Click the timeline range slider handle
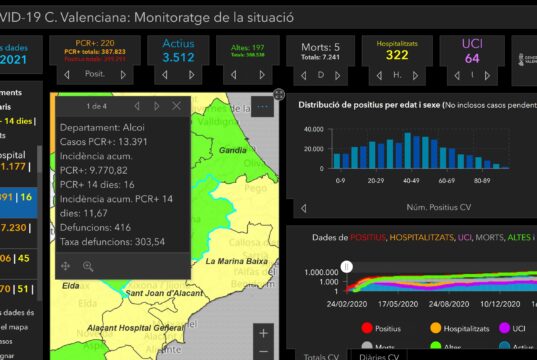537x360 pixels. coord(347,266)
